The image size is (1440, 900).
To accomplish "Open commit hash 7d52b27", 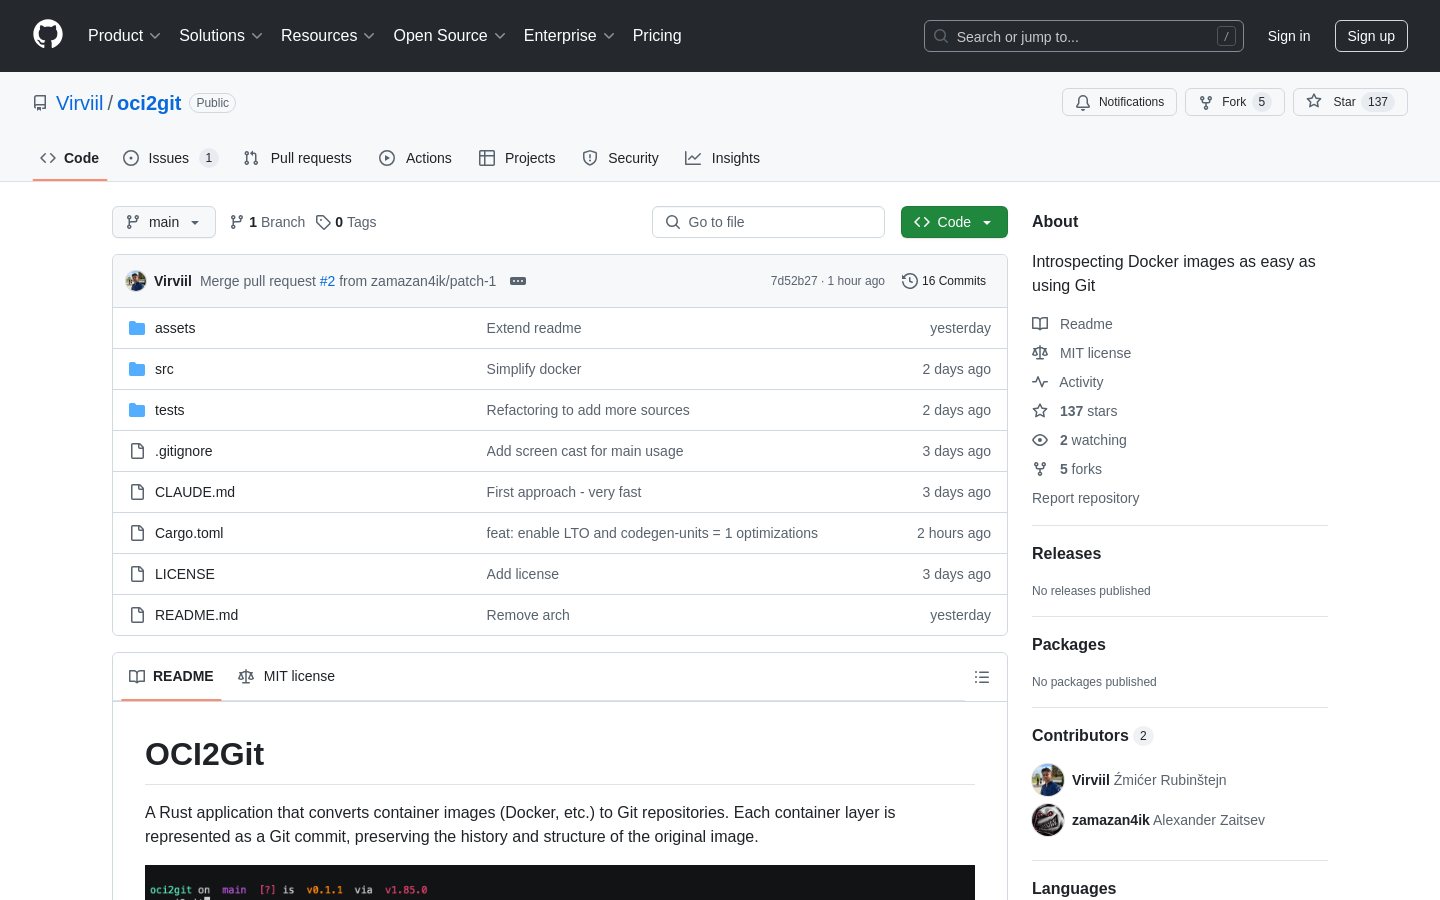I will (x=794, y=281).
